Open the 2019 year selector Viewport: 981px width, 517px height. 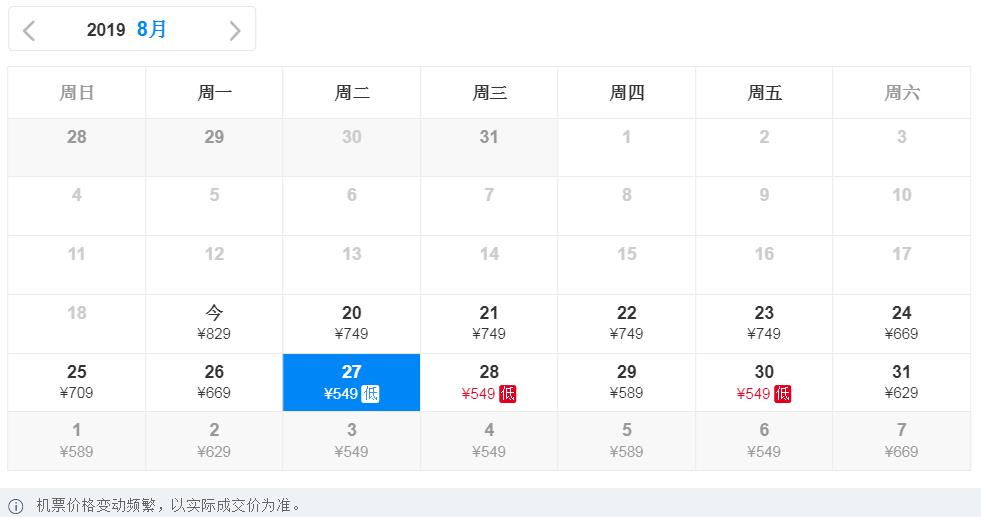(x=106, y=30)
